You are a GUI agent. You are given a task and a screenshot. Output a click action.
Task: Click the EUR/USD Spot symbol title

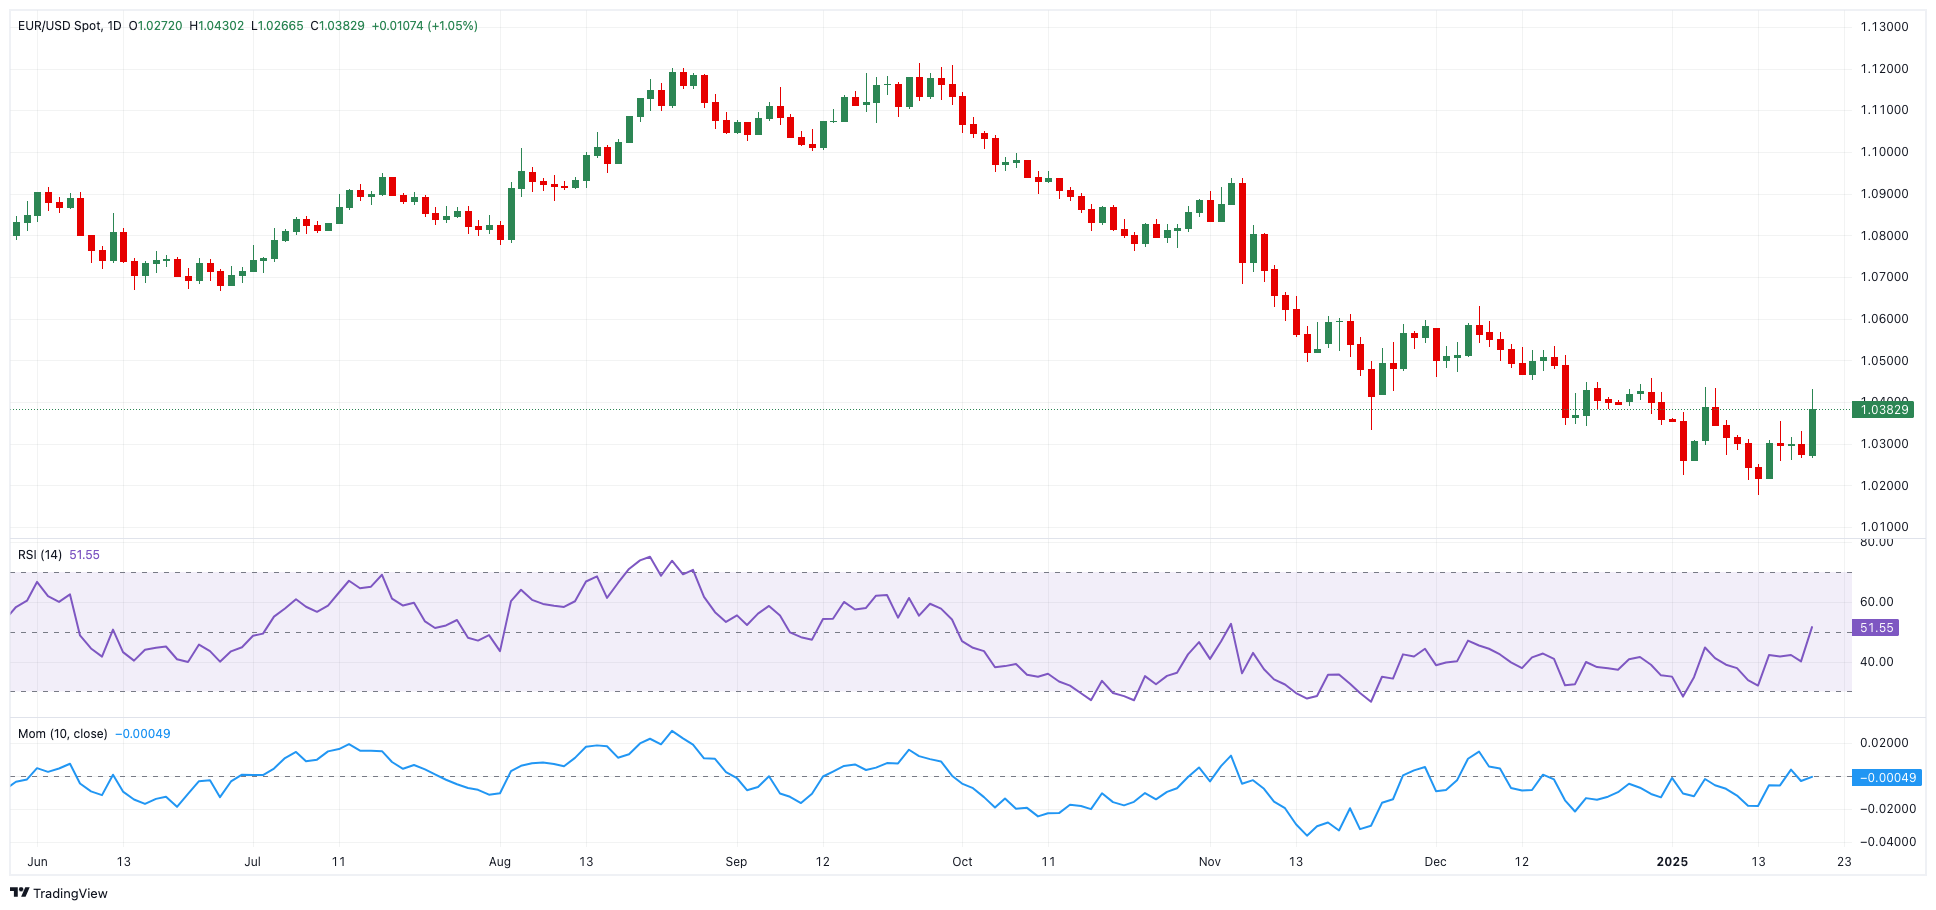point(60,26)
